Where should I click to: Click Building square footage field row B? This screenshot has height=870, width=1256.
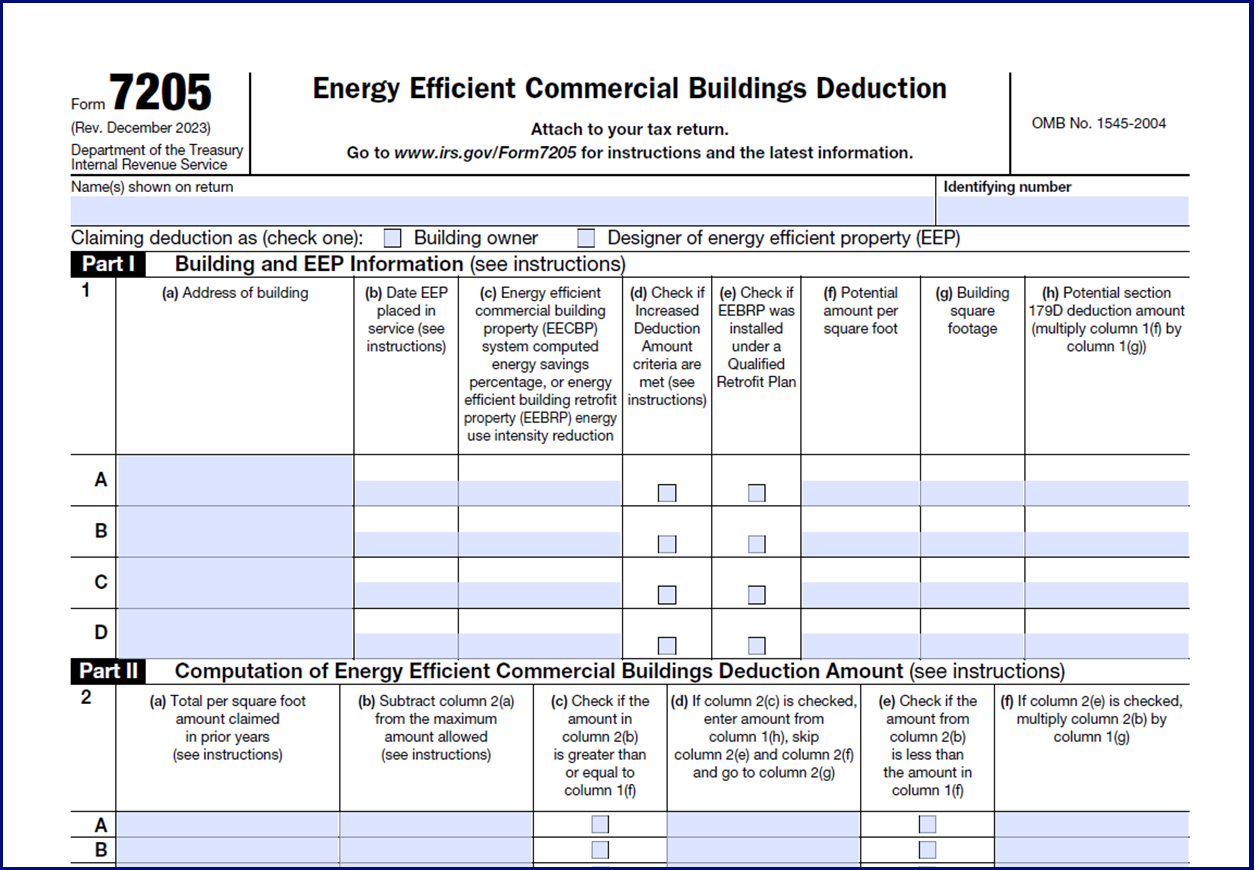click(972, 544)
